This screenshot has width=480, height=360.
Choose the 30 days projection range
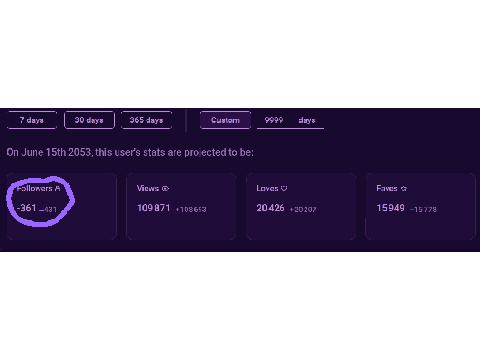(89, 120)
